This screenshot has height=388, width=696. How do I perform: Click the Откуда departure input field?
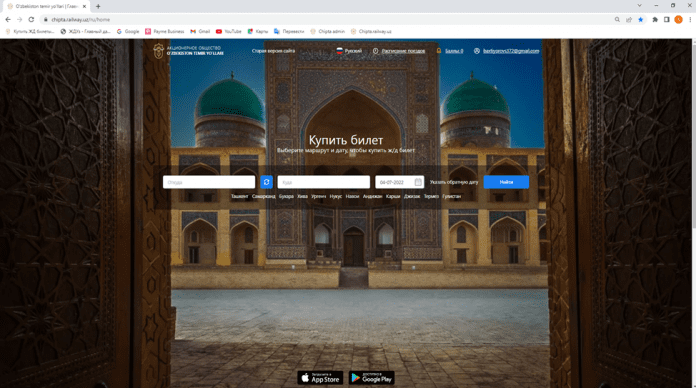click(x=209, y=182)
